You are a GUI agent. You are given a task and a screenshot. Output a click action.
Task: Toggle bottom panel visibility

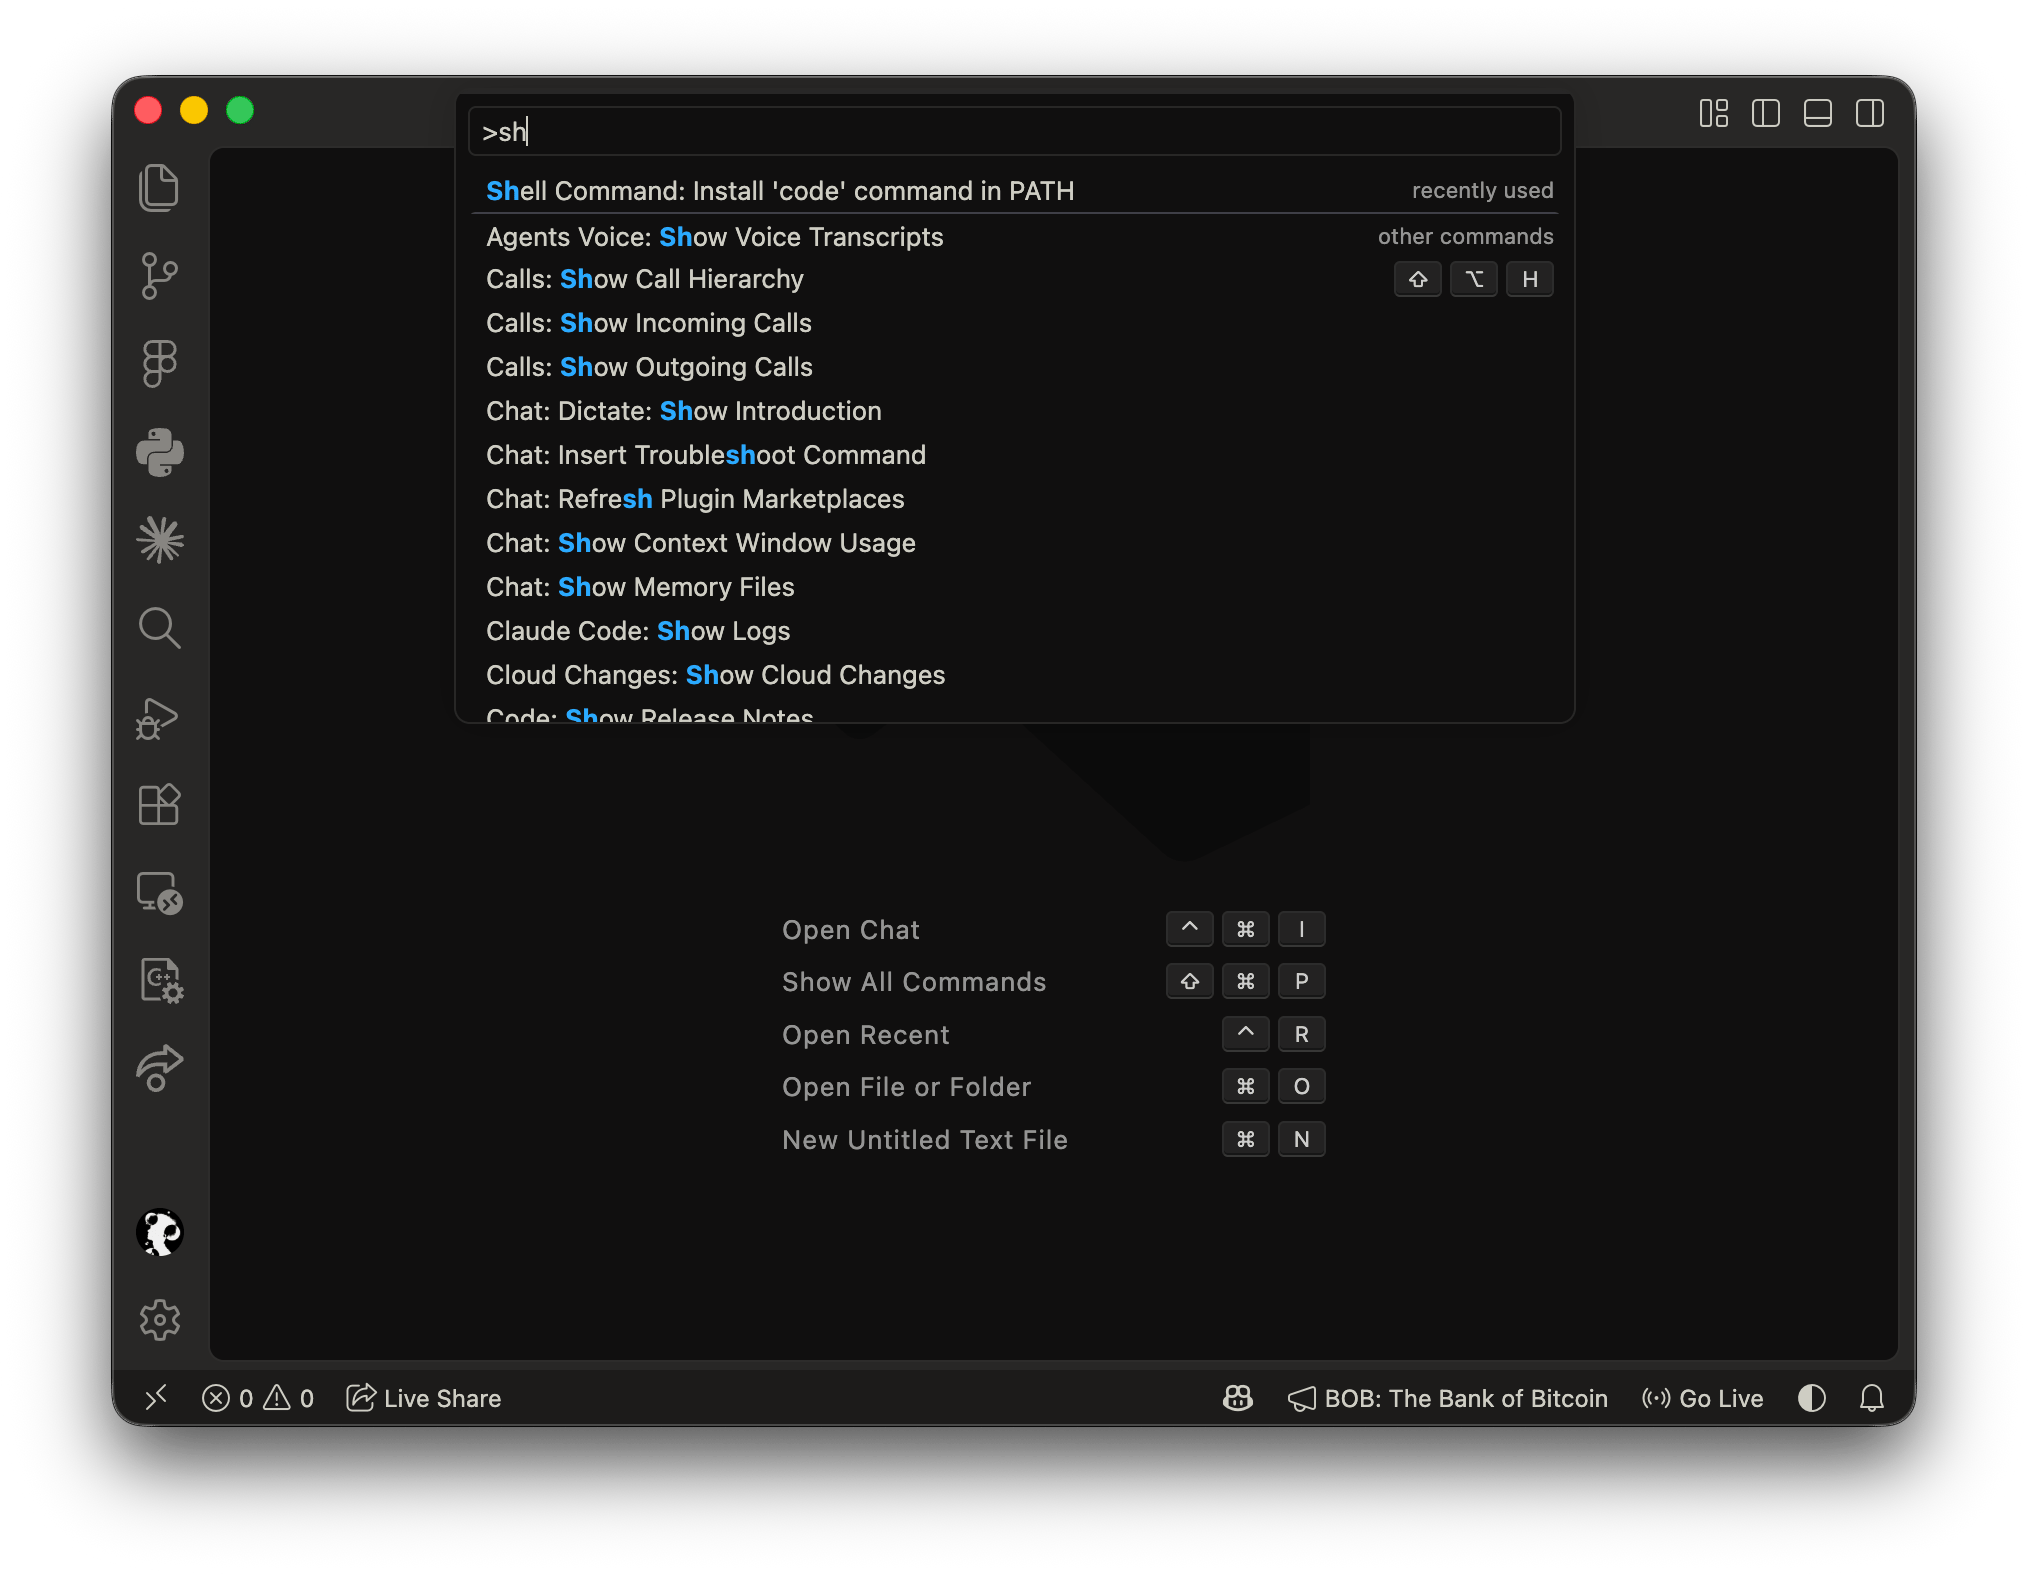coord(1818,113)
